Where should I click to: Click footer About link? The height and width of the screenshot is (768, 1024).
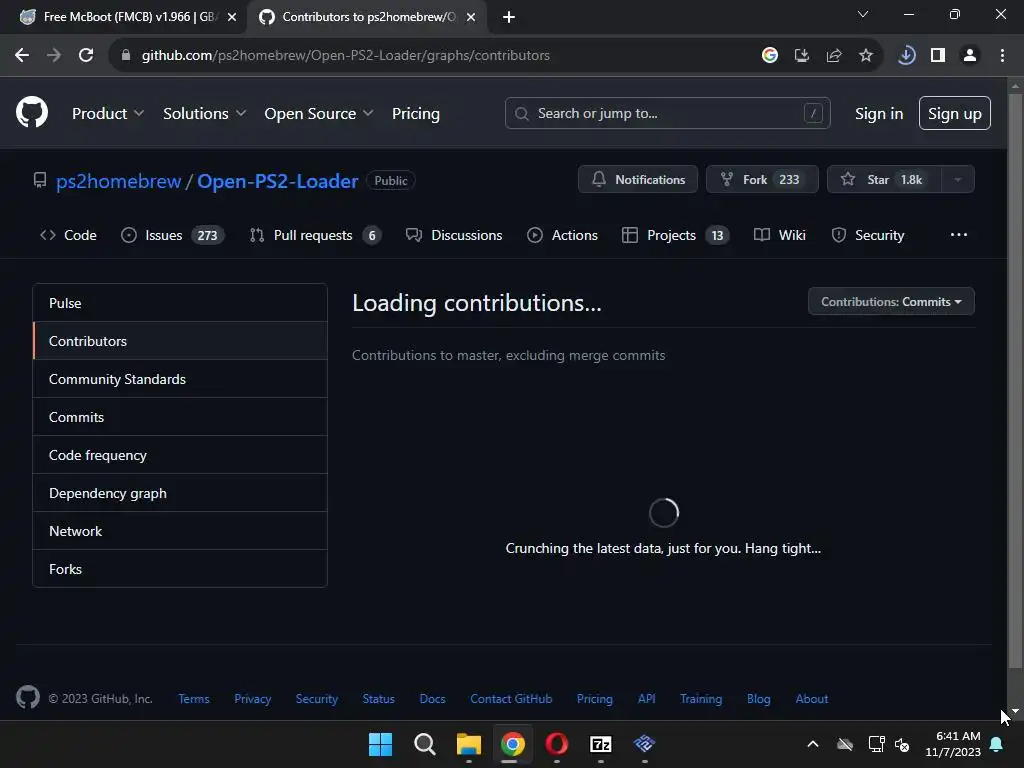click(812, 699)
